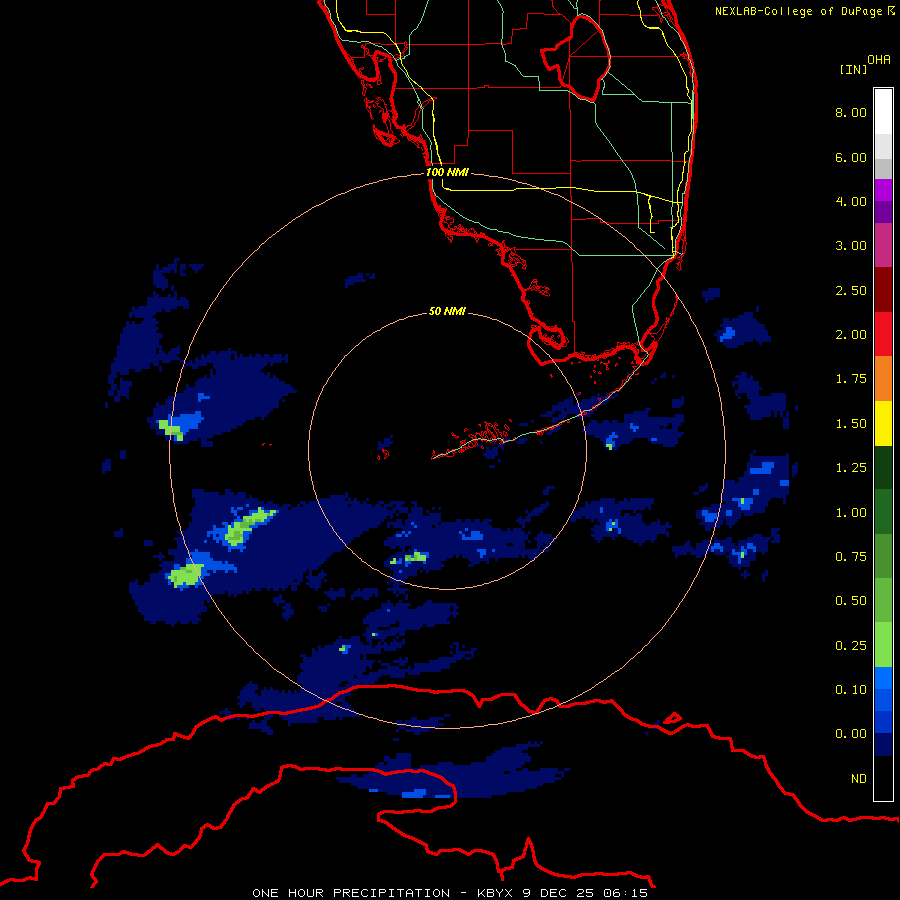Click the 0.10 legend value
The width and height of the screenshot is (900, 900).
tap(851, 690)
